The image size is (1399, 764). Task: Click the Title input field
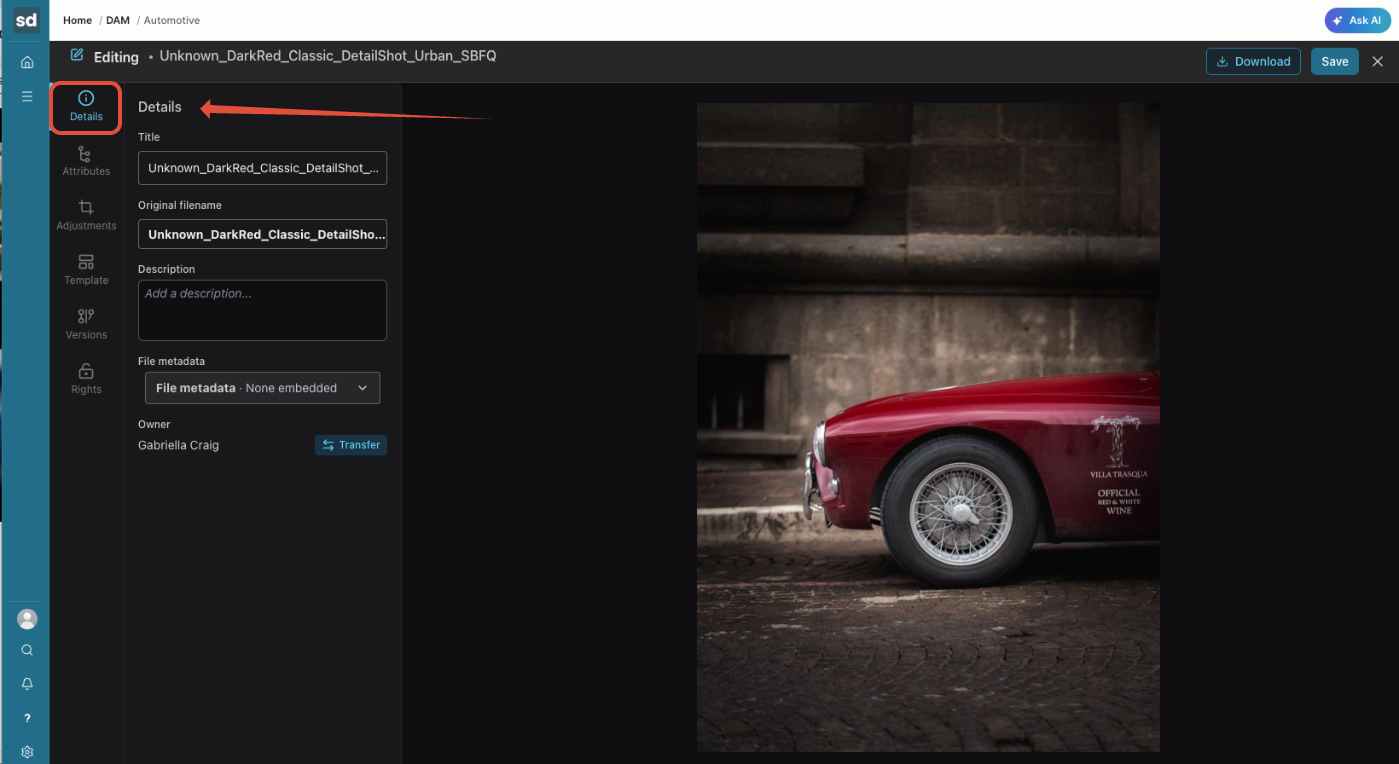(262, 168)
